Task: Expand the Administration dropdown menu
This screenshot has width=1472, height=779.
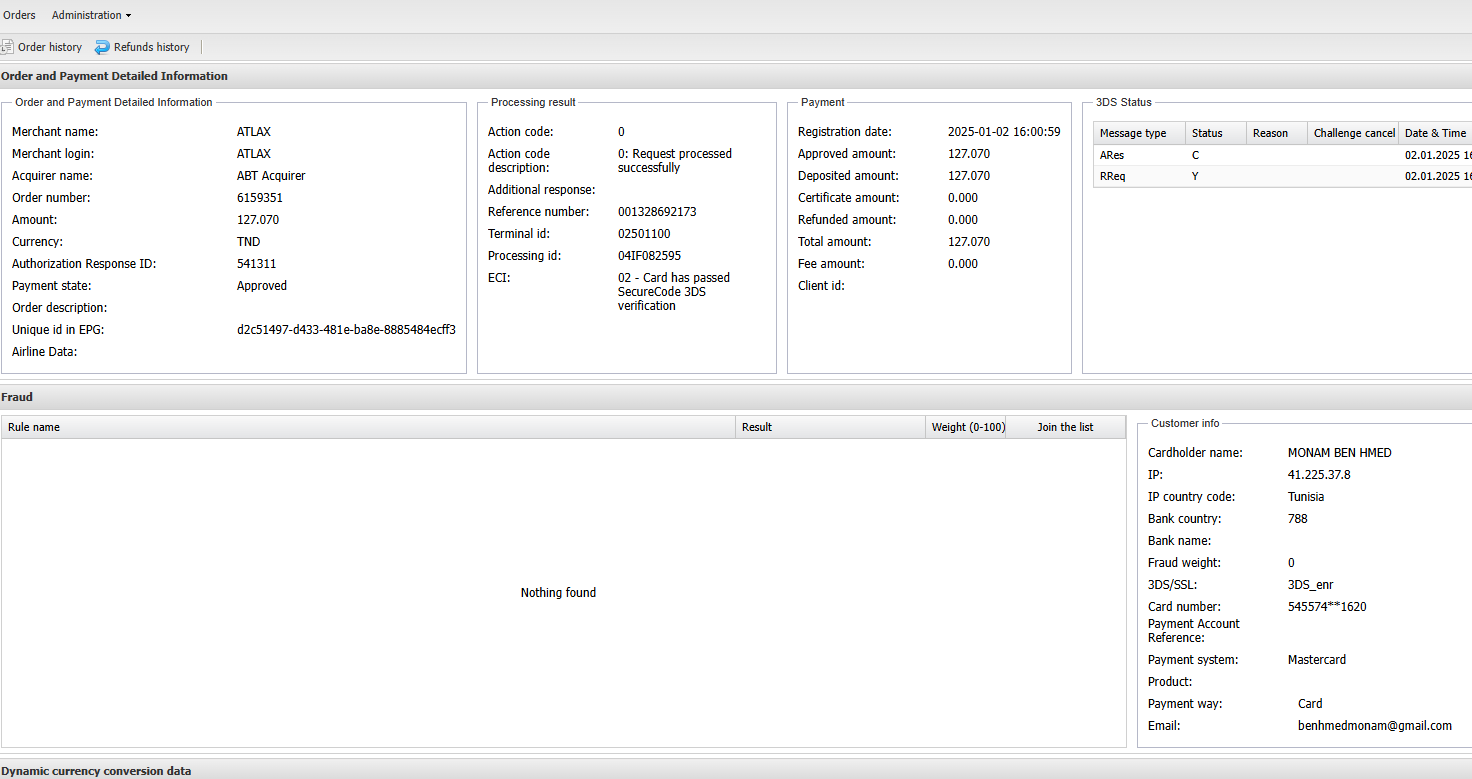Action: click(x=91, y=15)
